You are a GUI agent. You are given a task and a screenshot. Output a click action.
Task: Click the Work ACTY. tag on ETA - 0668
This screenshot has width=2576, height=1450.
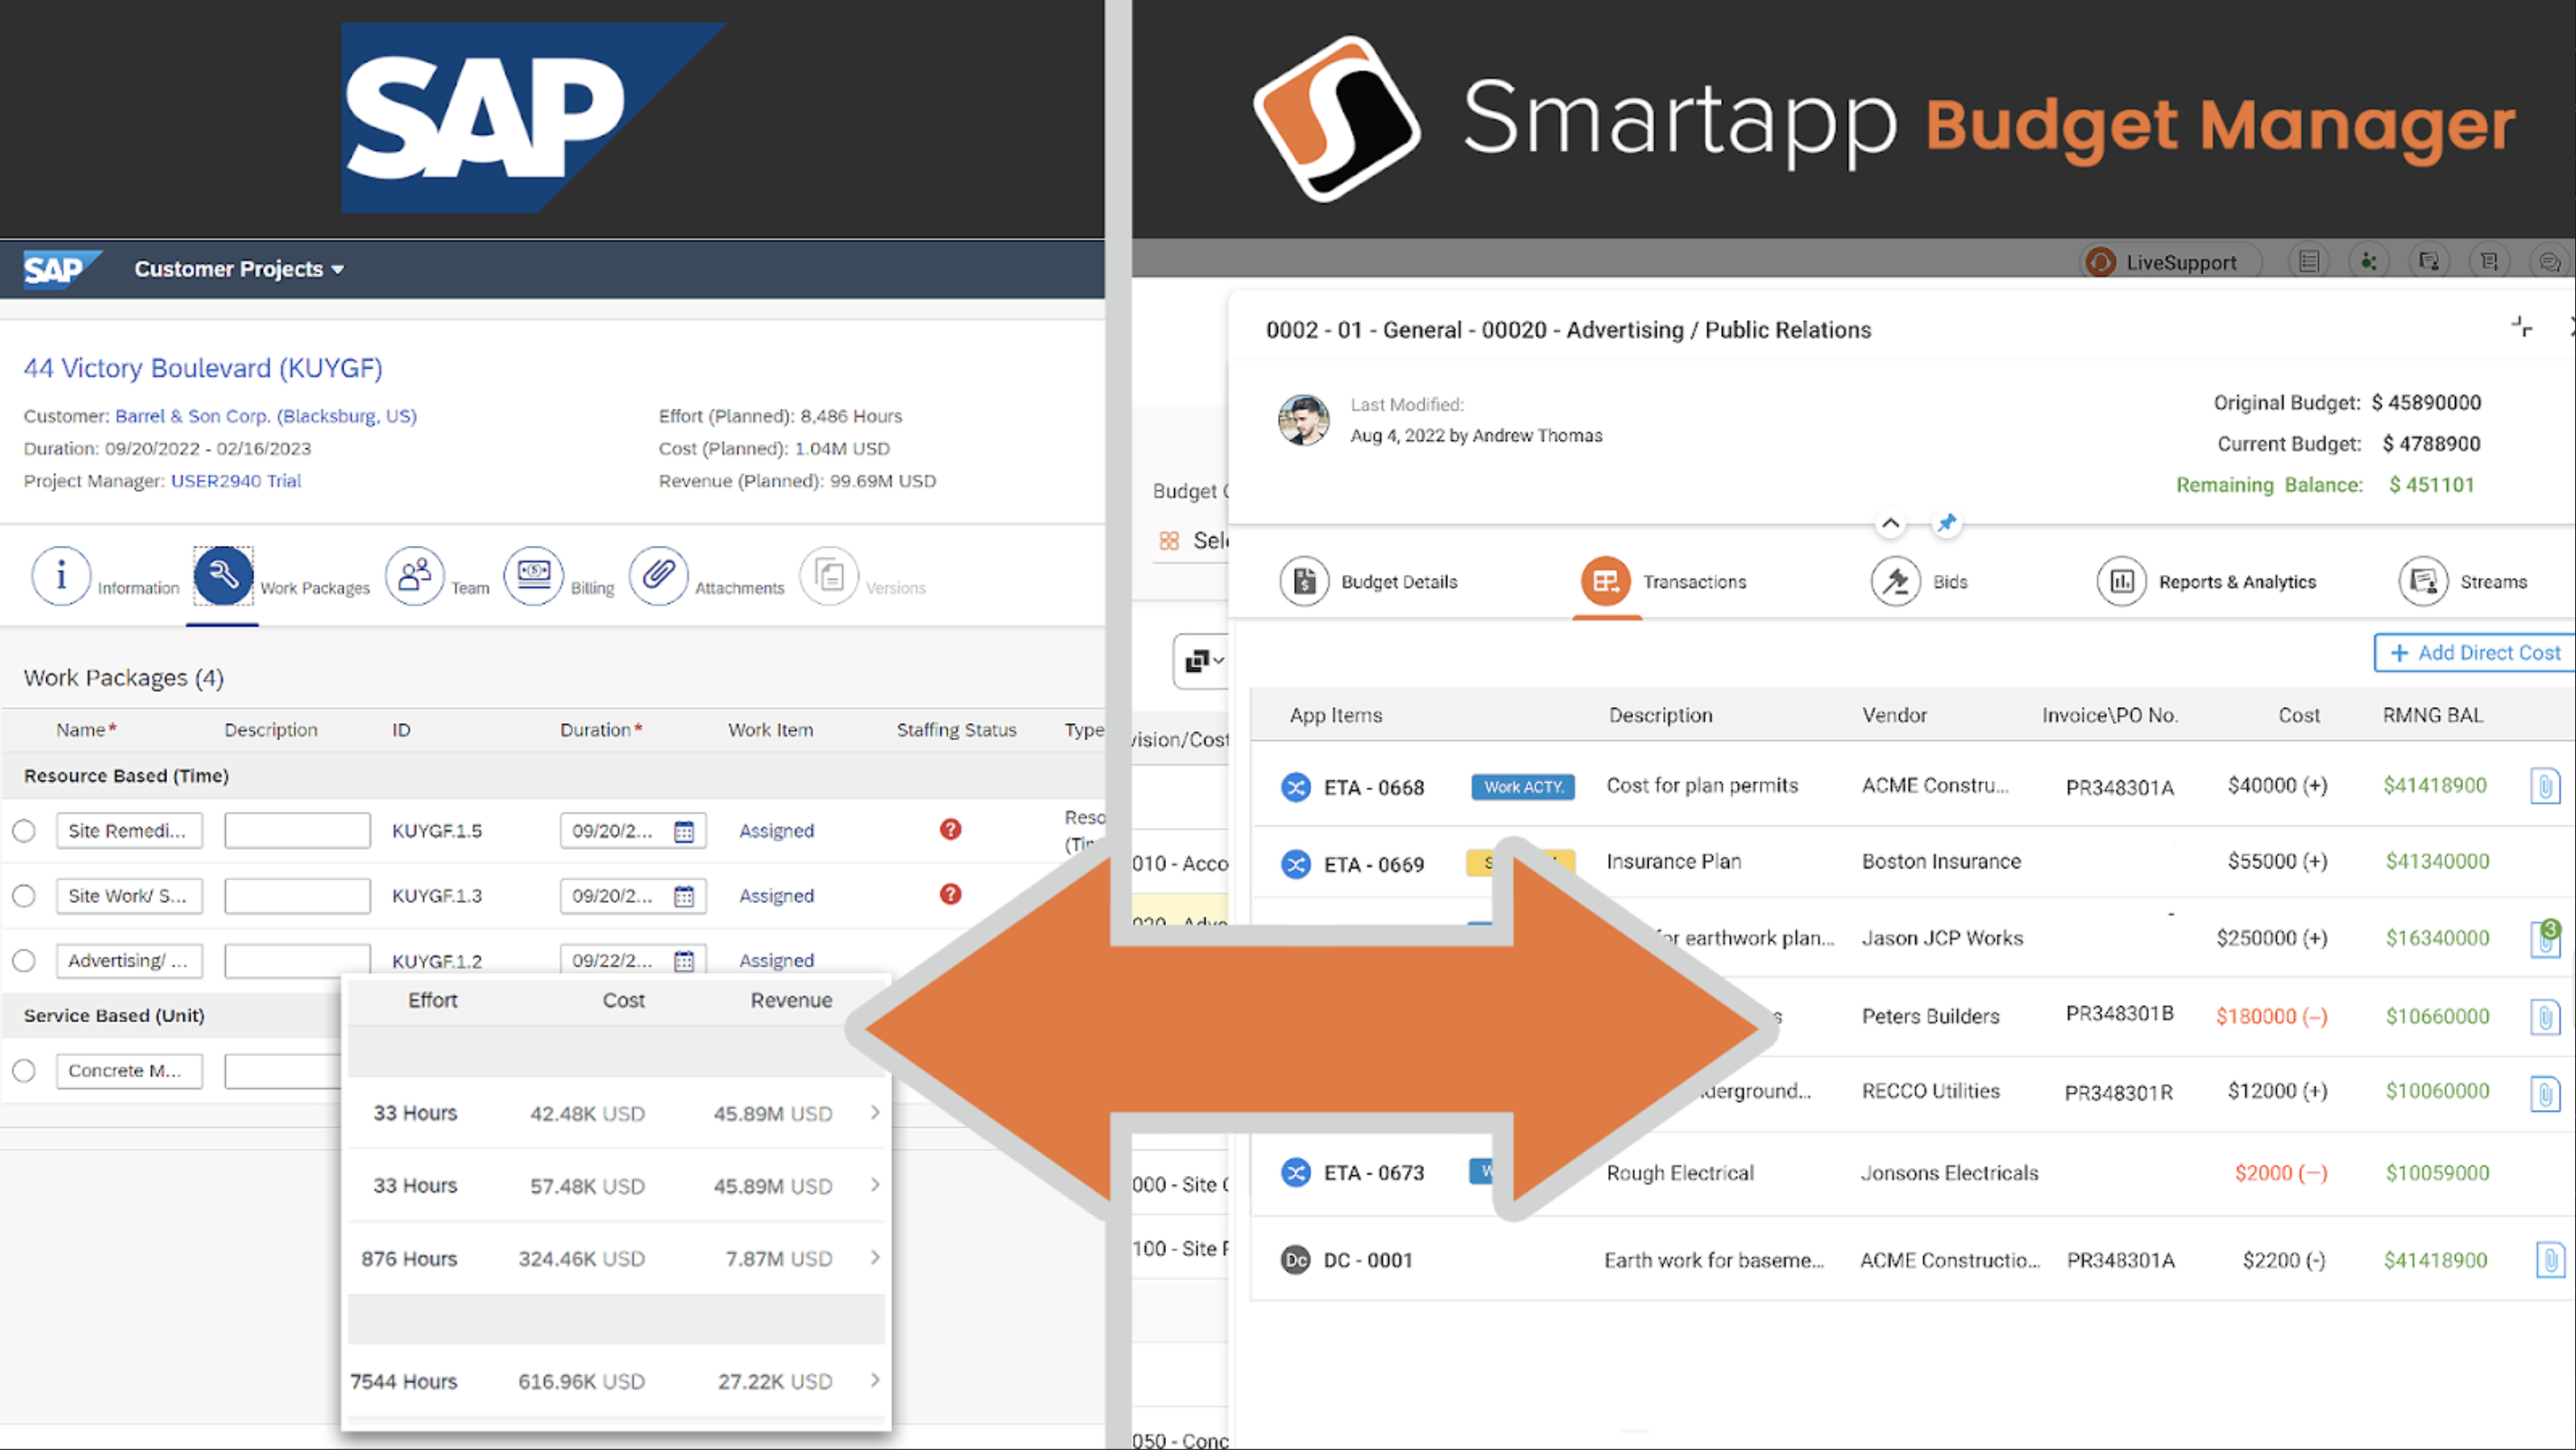(x=1523, y=787)
